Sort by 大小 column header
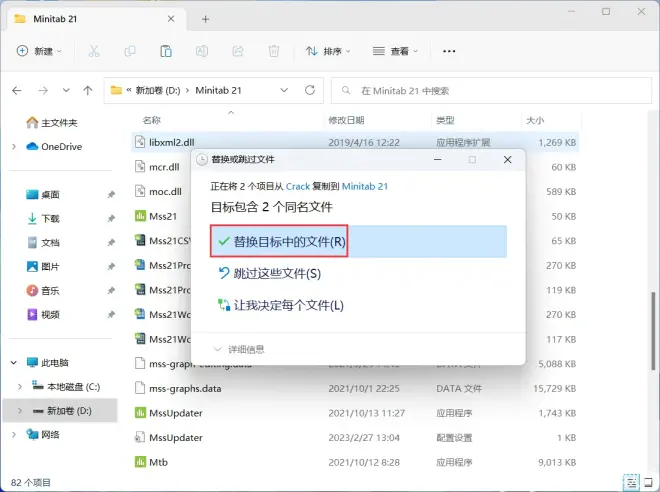The height and width of the screenshot is (492, 660). pos(535,120)
